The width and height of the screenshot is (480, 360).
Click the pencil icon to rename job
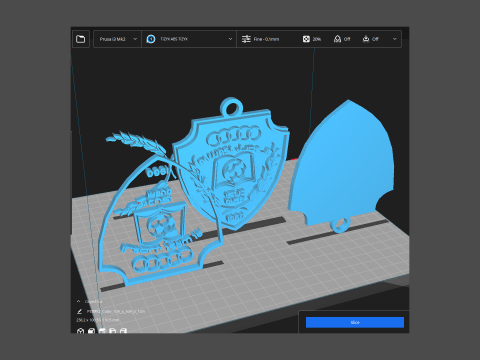[79, 311]
